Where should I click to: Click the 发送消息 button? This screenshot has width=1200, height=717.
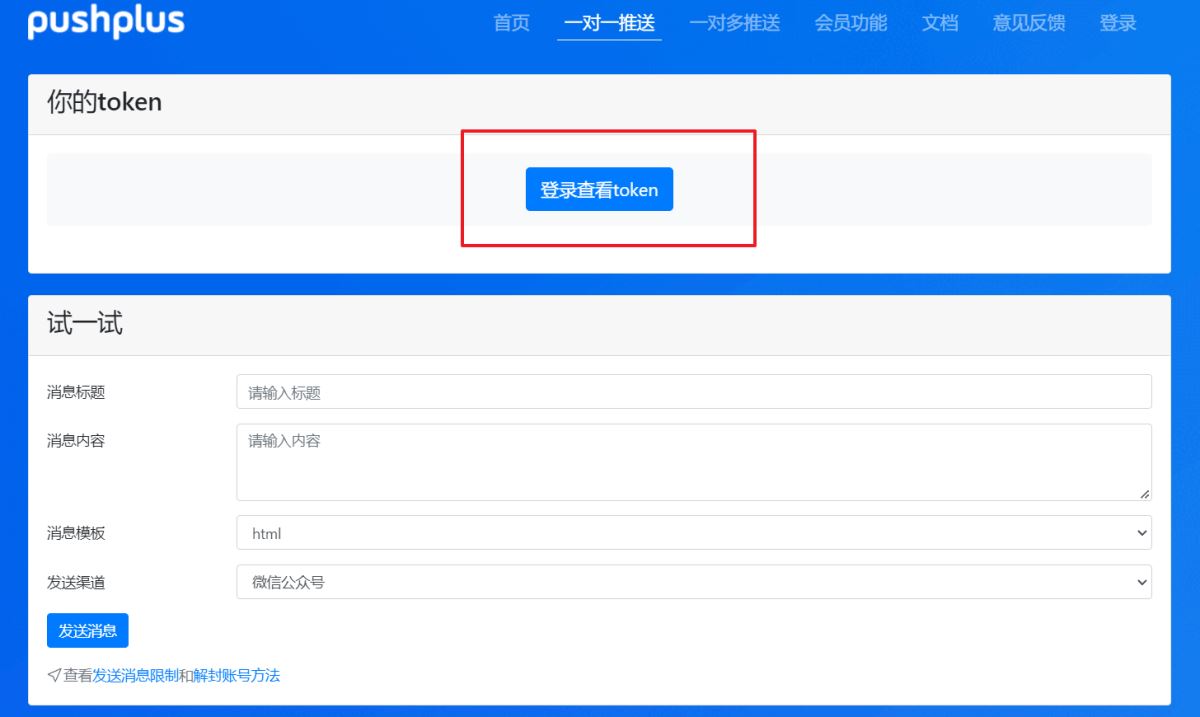pos(88,630)
